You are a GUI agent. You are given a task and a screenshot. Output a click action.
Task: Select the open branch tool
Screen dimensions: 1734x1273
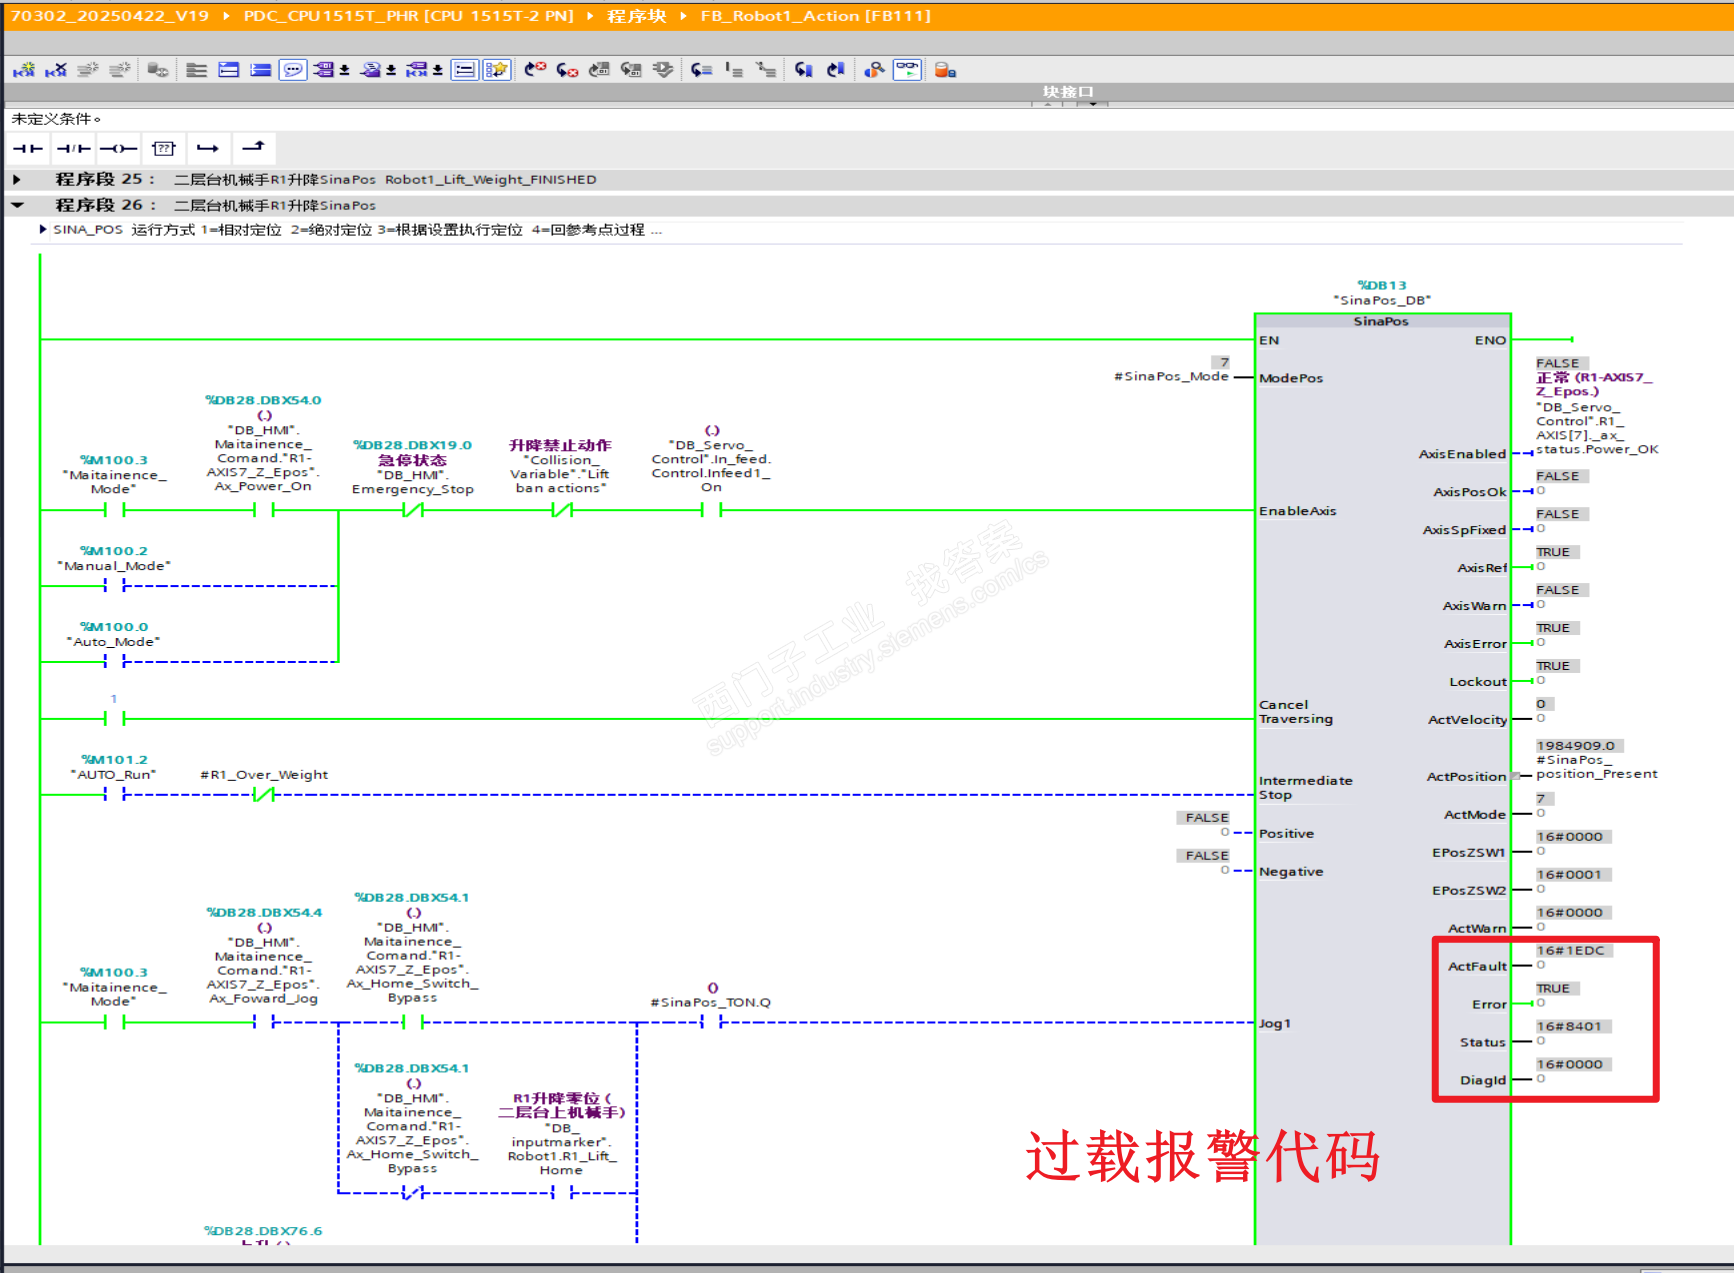click(x=208, y=149)
